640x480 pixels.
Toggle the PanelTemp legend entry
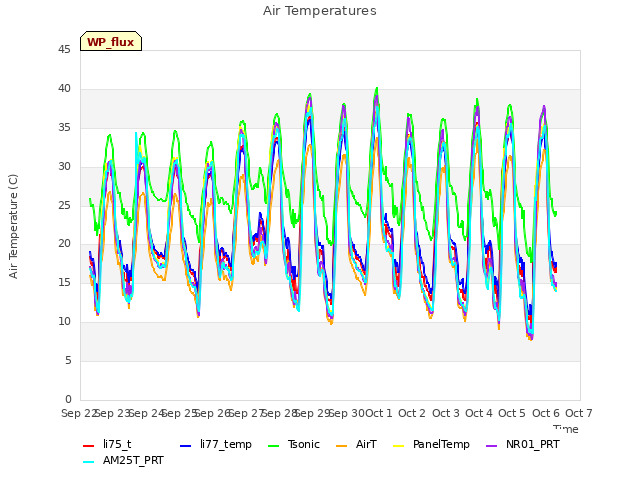(431, 444)
